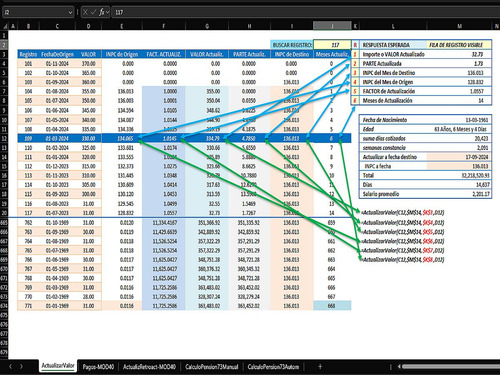Select column M header
The width and height of the screenshot is (500, 375).
[x=459, y=26]
